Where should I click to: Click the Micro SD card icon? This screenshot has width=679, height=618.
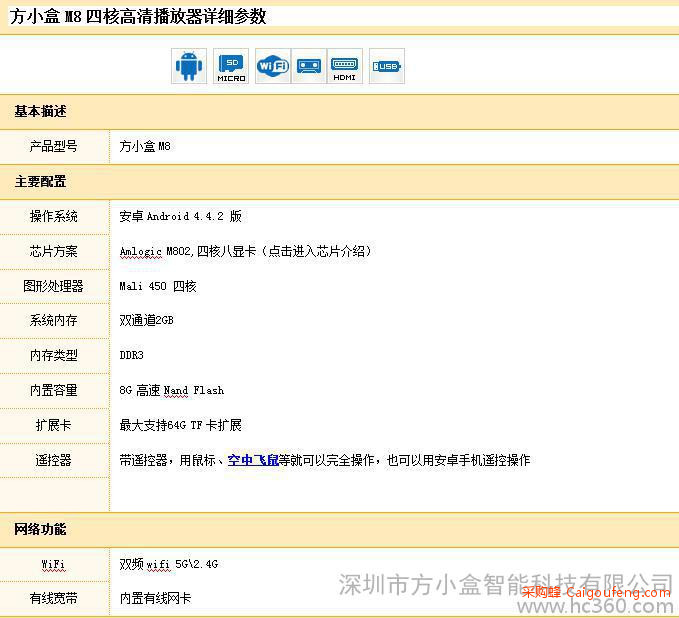point(231,66)
